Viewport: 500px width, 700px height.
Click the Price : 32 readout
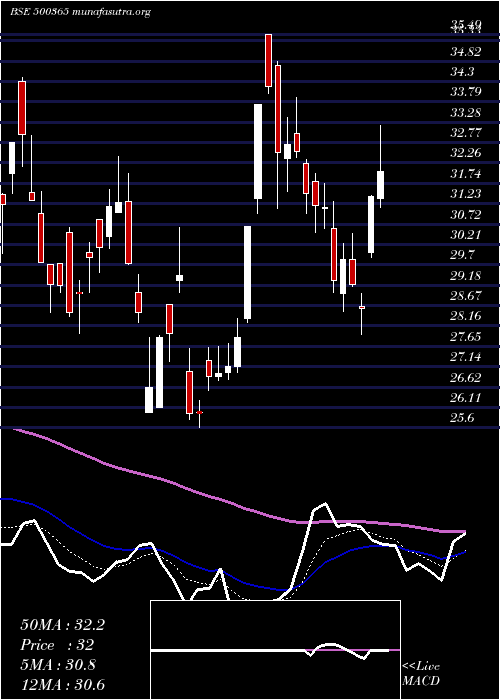(x=57, y=645)
